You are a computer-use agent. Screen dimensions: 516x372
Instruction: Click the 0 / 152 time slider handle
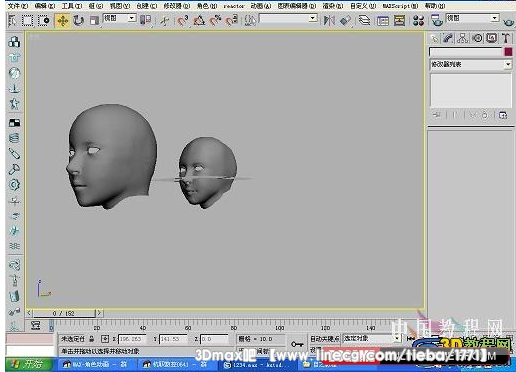[x=64, y=313]
